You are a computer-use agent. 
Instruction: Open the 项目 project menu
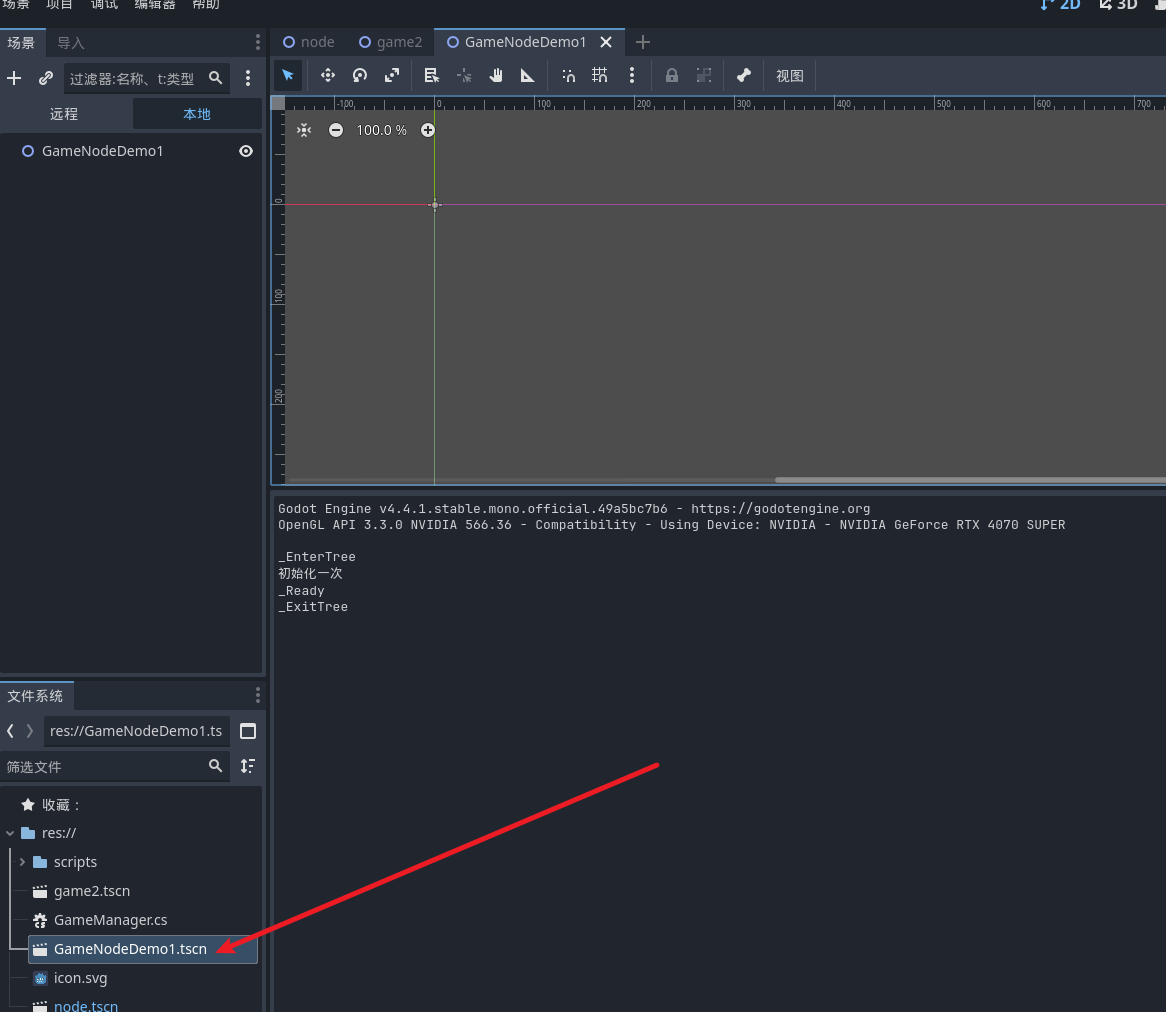point(59,5)
